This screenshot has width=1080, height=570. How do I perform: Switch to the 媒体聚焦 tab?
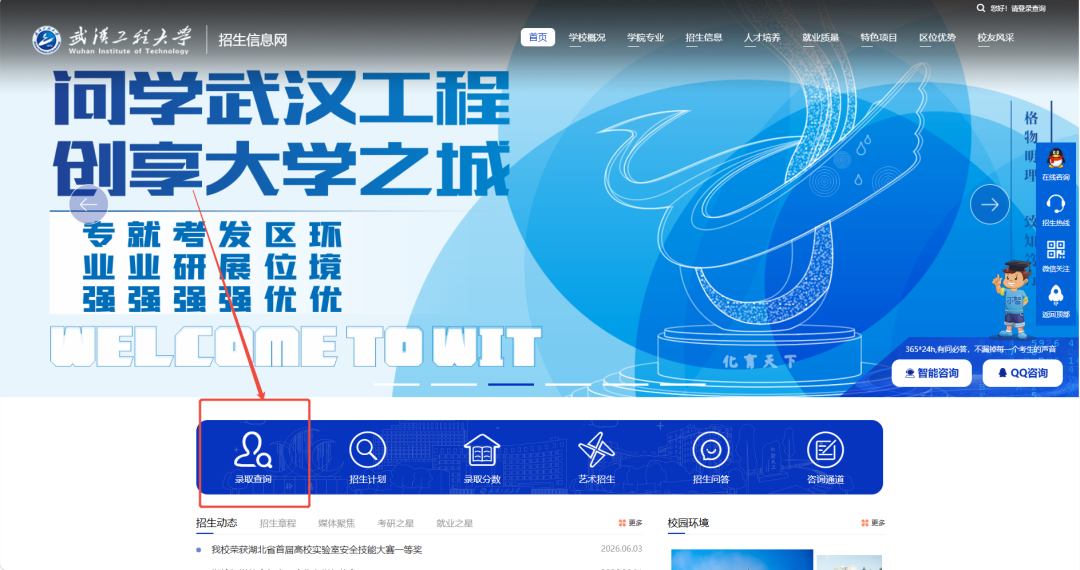point(337,523)
